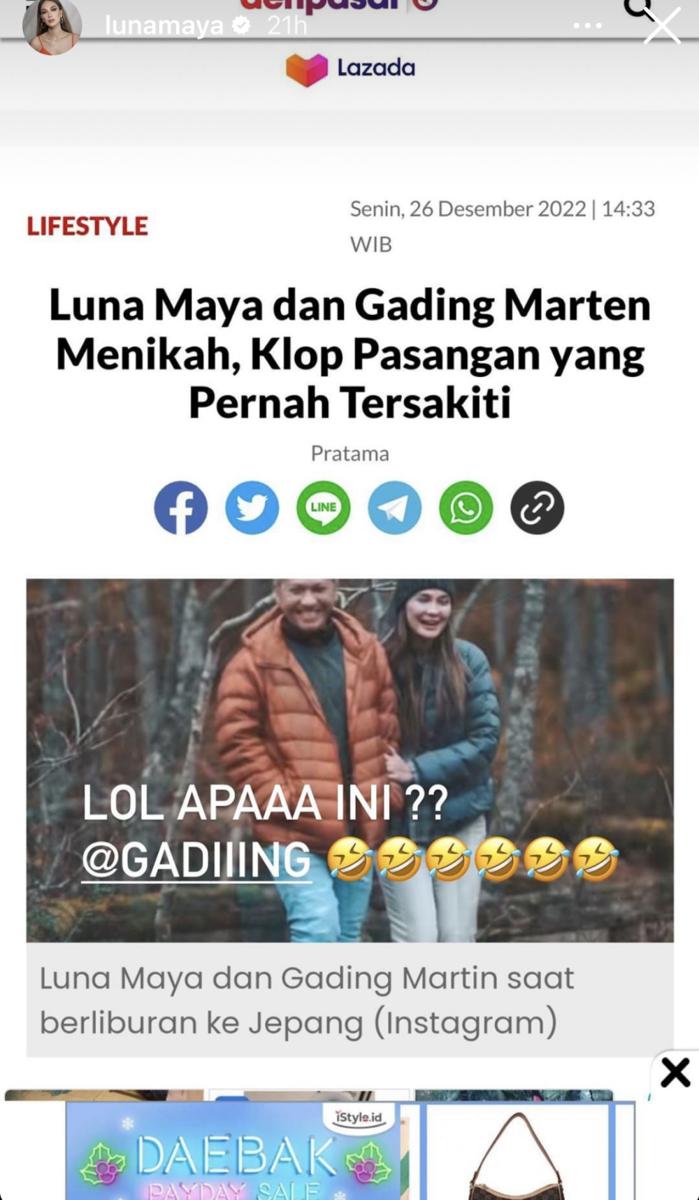The height and width of the screenshot is (1200, 699).
Task: Click author name Pratama
Action: (350, 453)
